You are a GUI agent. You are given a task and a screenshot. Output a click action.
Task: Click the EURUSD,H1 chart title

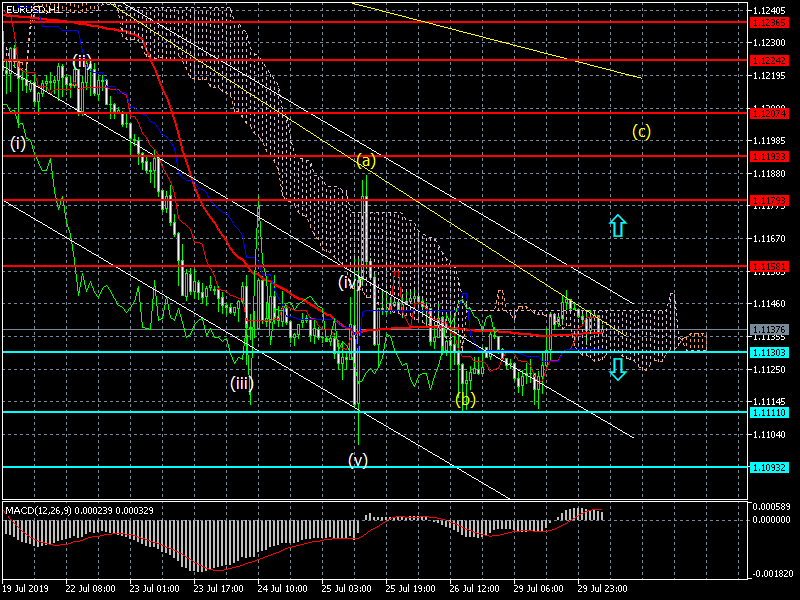(x=32, y=8)
